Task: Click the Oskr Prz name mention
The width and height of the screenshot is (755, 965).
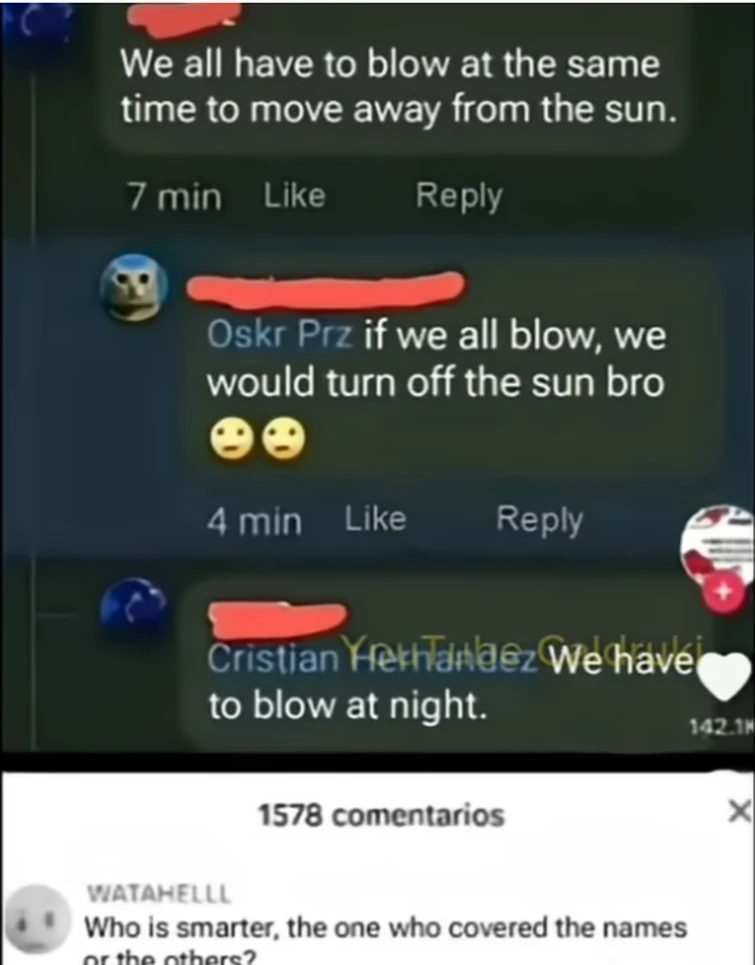Action: pos(281,335)
